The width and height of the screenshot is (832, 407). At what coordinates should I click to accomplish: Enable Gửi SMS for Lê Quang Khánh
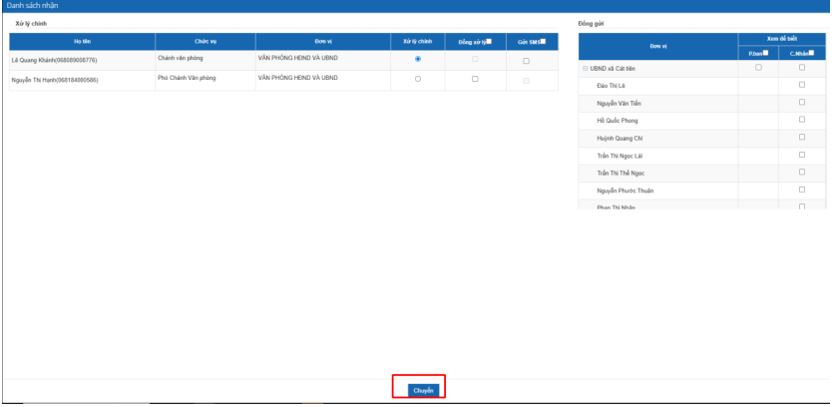pyautogui.click(x=527, y=61)
